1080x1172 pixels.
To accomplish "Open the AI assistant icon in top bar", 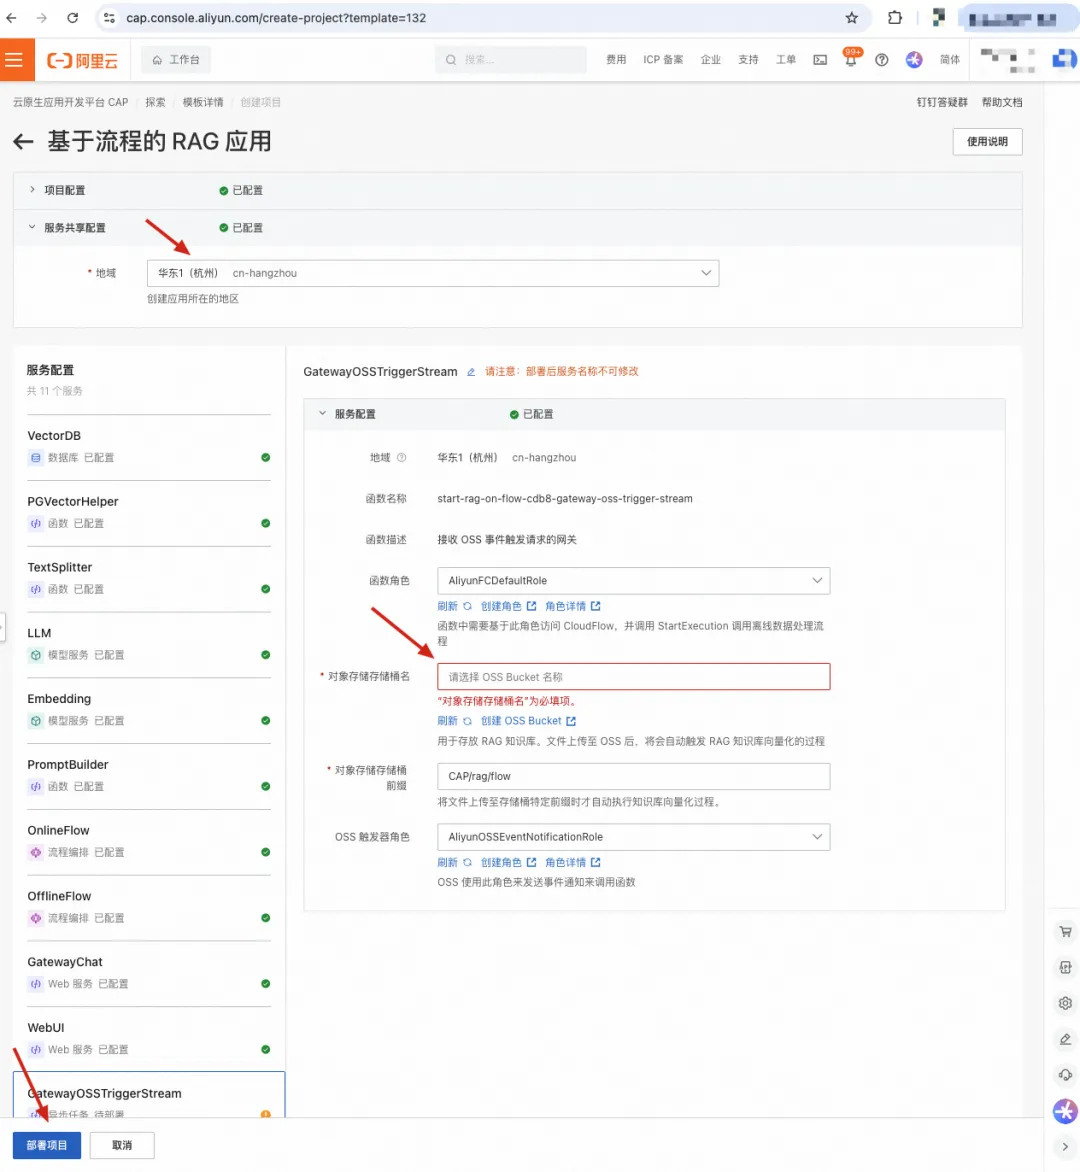I will tap(914, 60).
